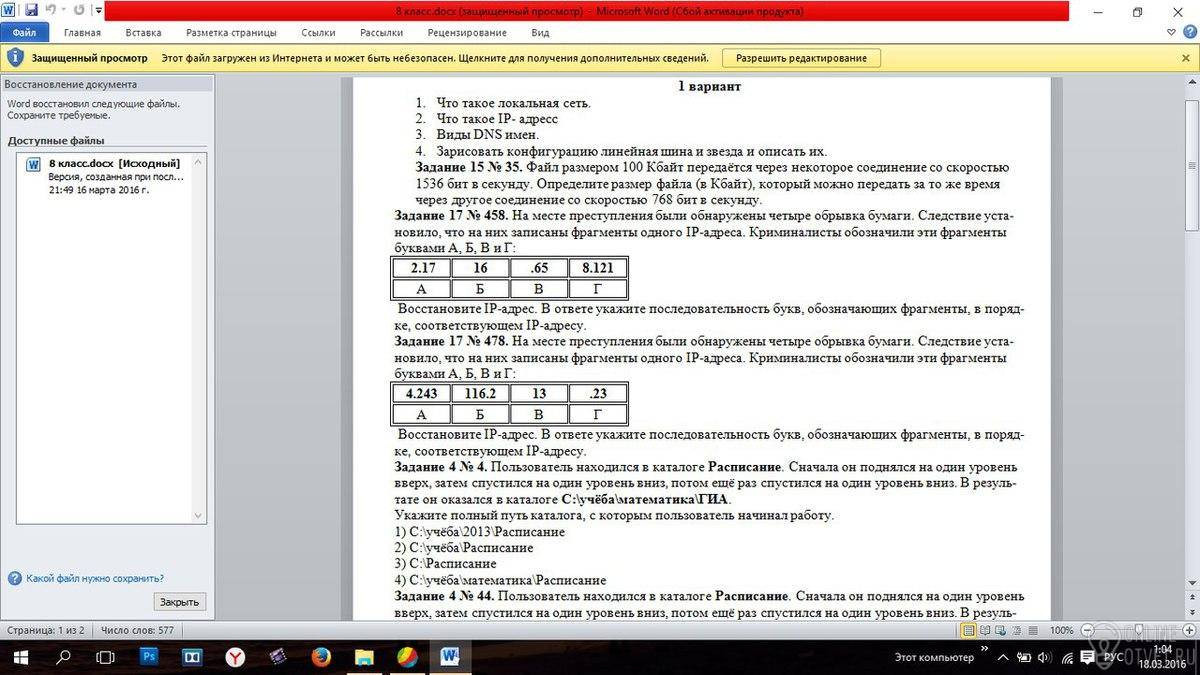The image size is (1200, 675).
Task: Open Firefox from the taskbar
Action: 321,656
